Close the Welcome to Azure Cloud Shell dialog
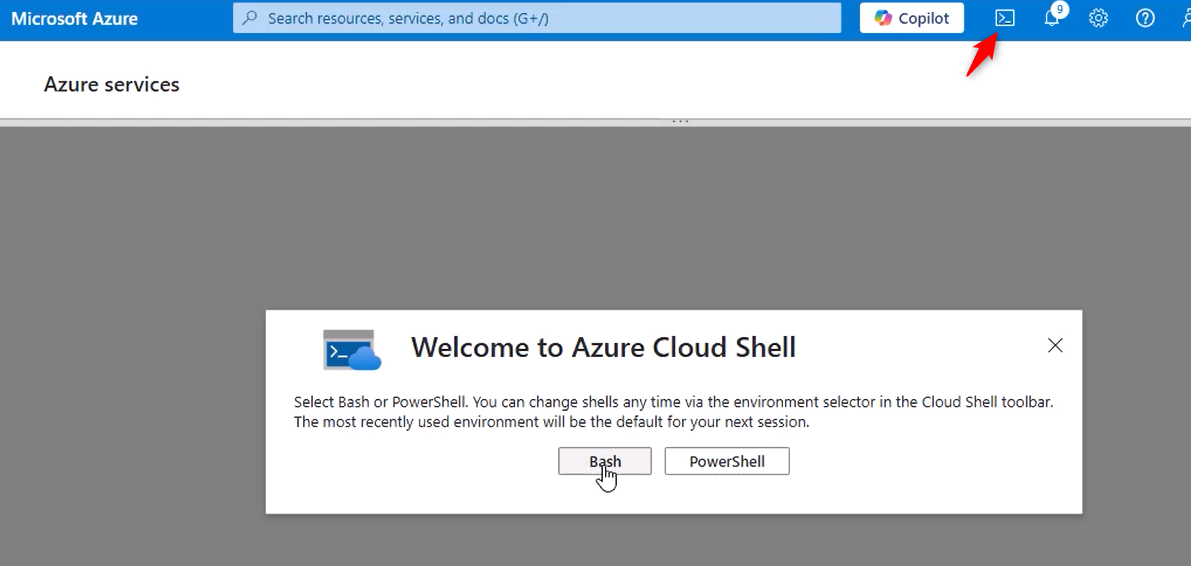This screenshot has height=566, width=1191. [x=1055, y=346]
